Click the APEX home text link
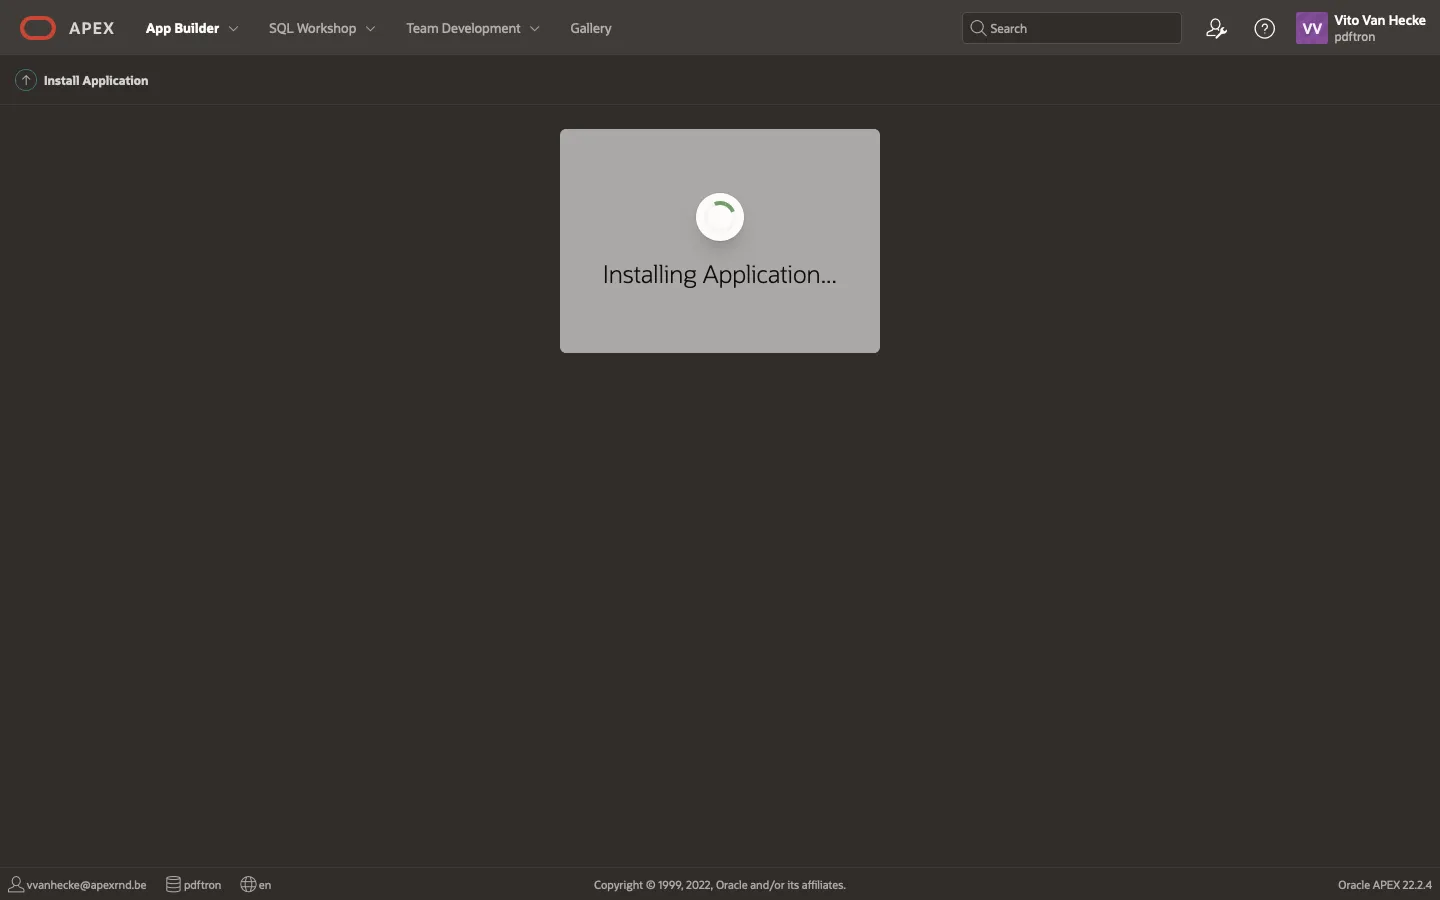 click(x=91, y=28)
